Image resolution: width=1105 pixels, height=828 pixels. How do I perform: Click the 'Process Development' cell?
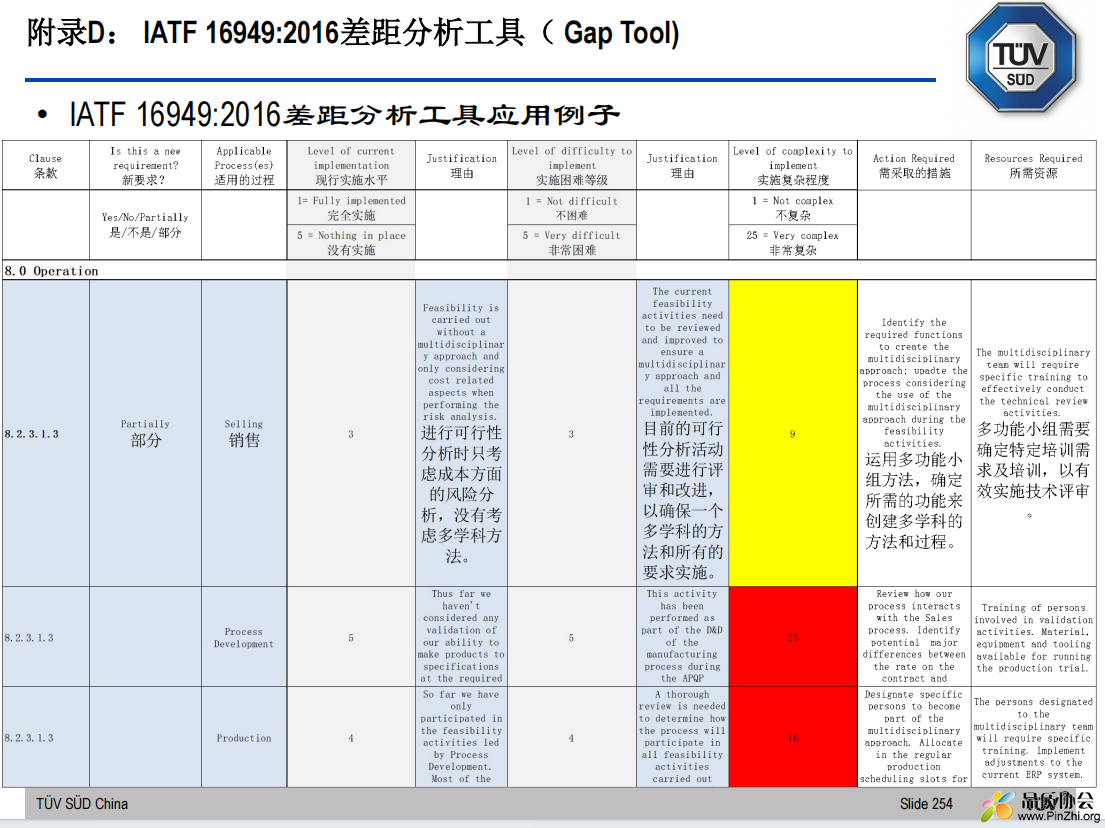pos(244,637)
